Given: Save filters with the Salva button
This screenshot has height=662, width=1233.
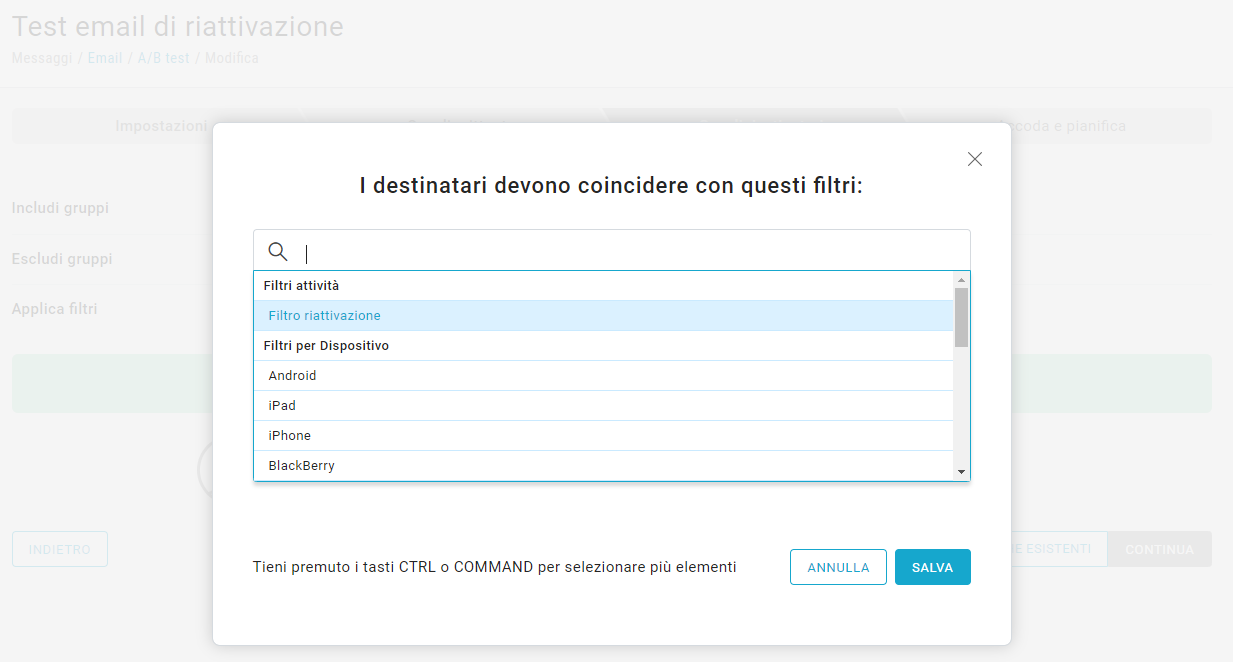Looking at the screenshot, I should coord(932,567).
